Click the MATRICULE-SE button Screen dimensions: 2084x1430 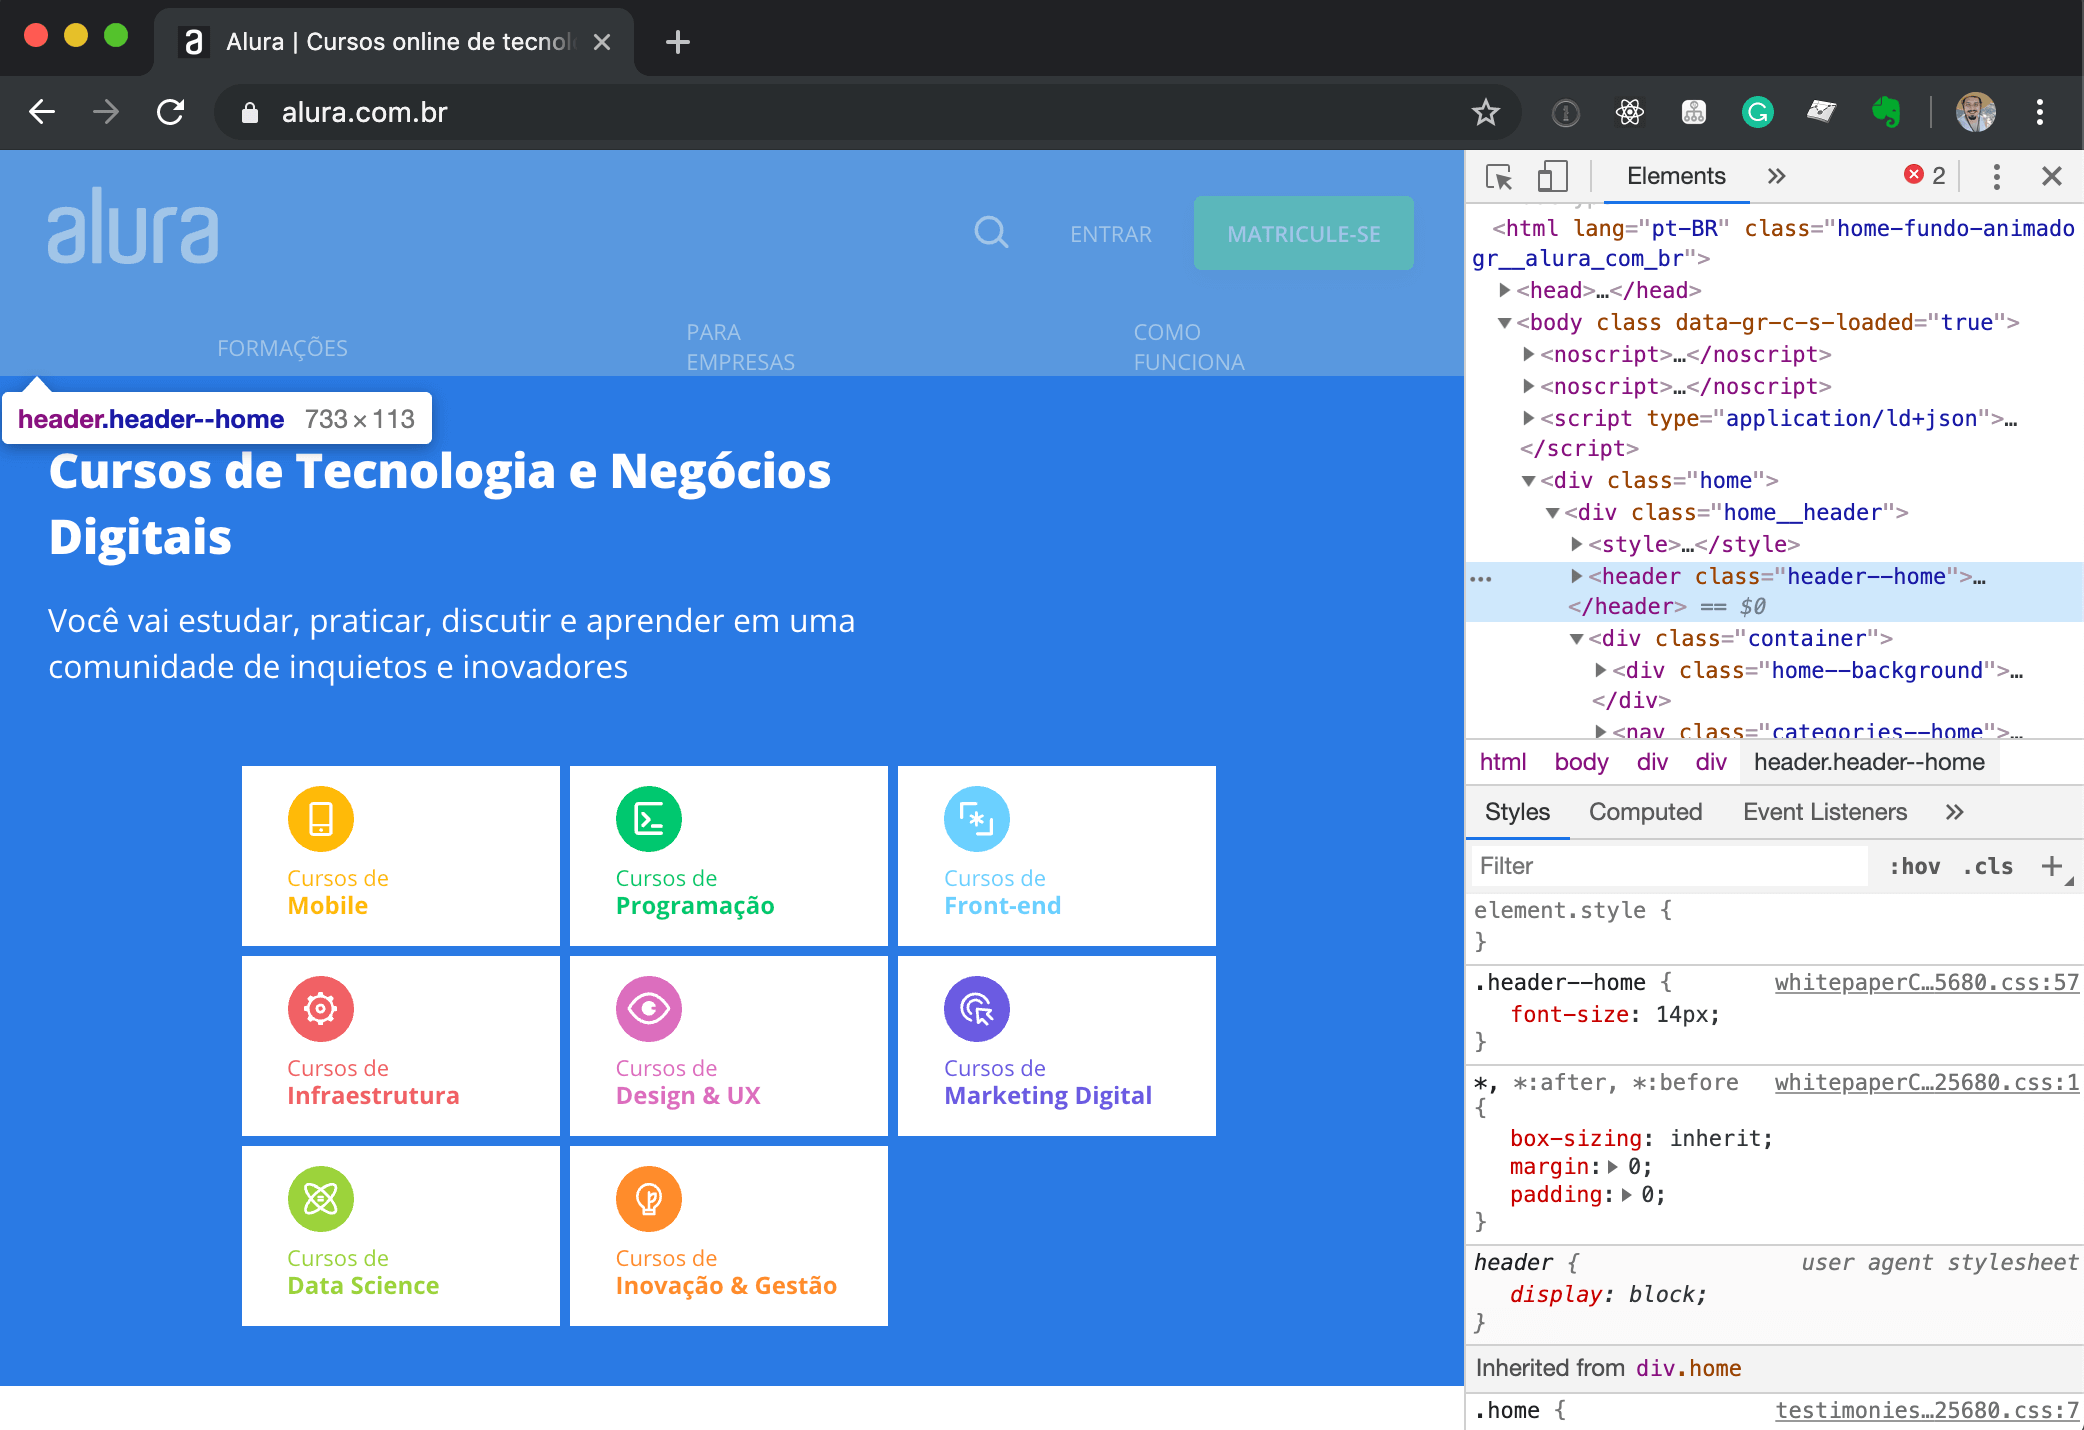click(1303, 233)
